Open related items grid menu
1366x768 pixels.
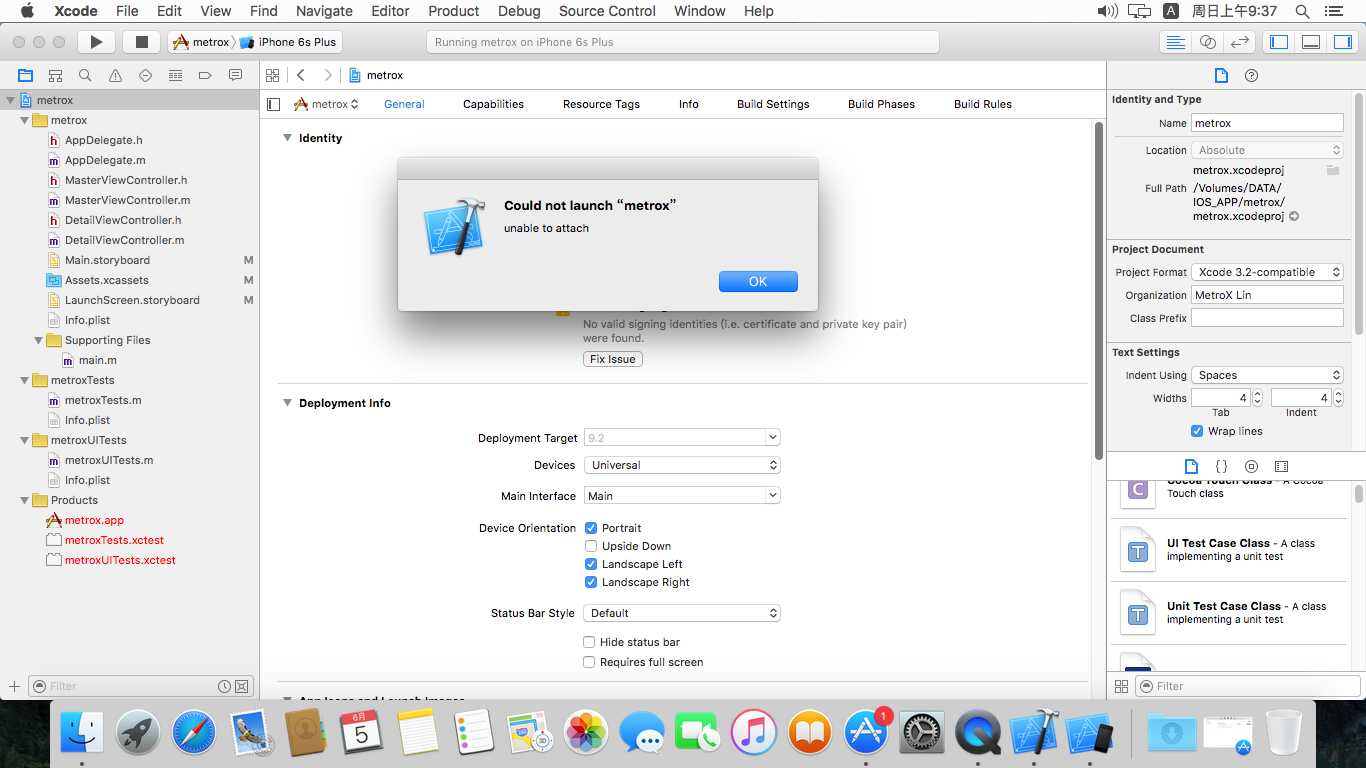[x=271, y=75]
